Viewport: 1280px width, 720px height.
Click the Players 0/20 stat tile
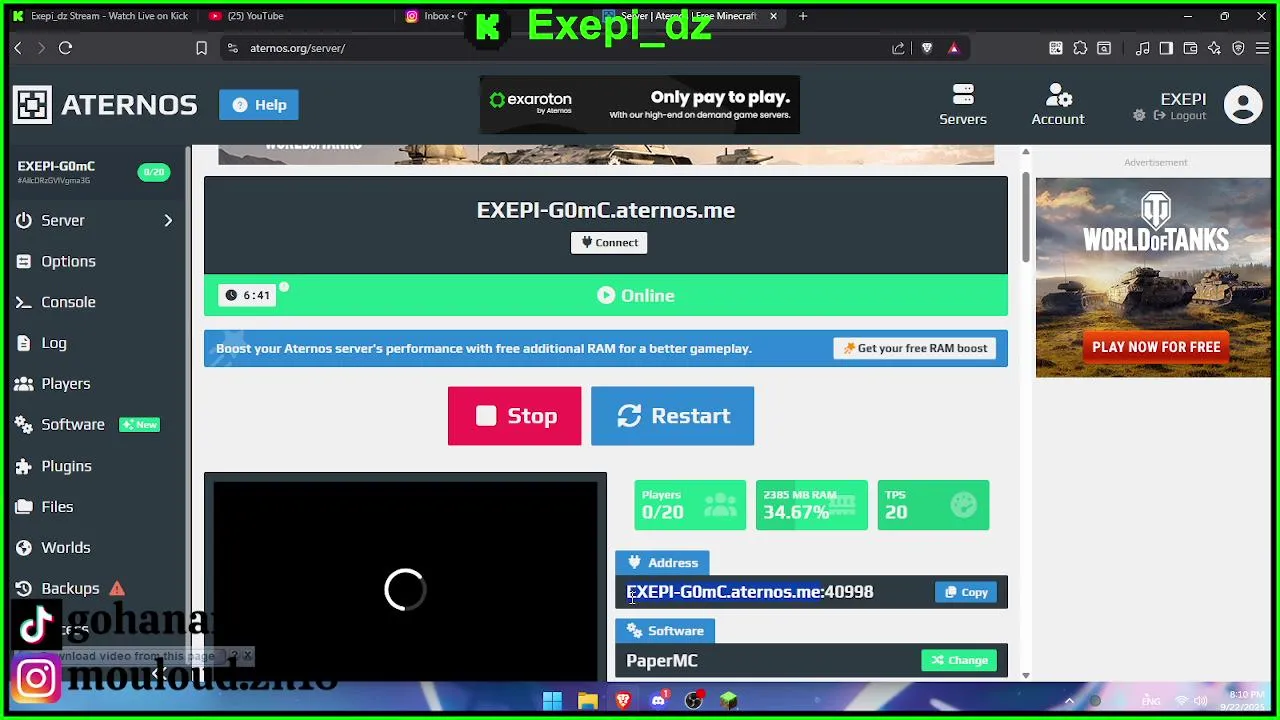689,505
